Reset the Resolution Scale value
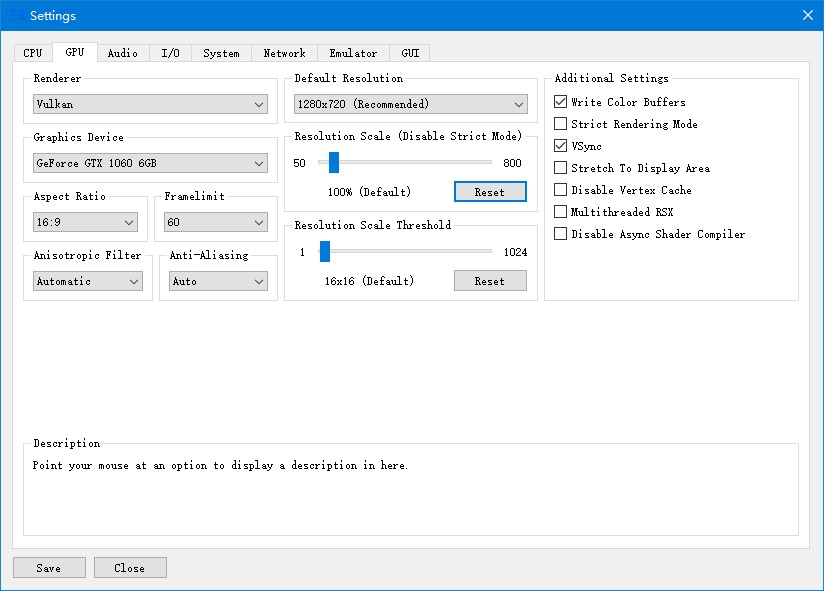Viewport: 824px width, 591px height. tap(490, 192)
